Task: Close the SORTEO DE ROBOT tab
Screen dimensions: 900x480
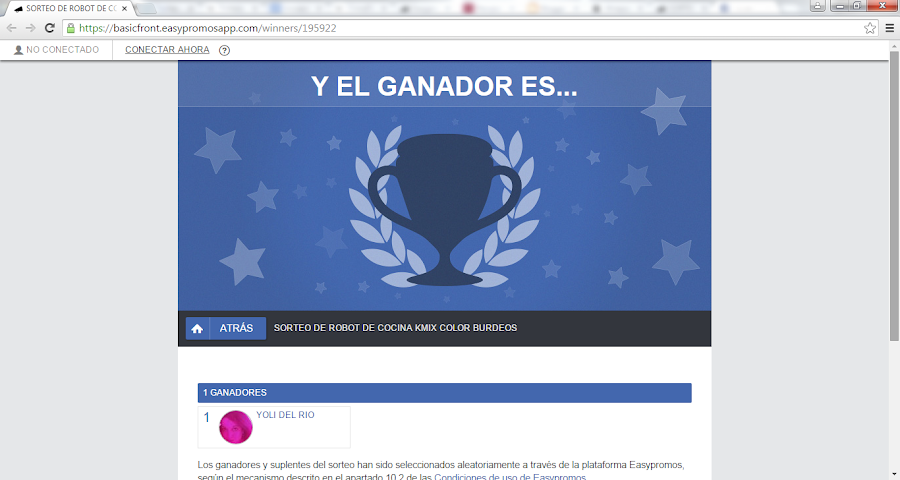Action: click(124, 9)
